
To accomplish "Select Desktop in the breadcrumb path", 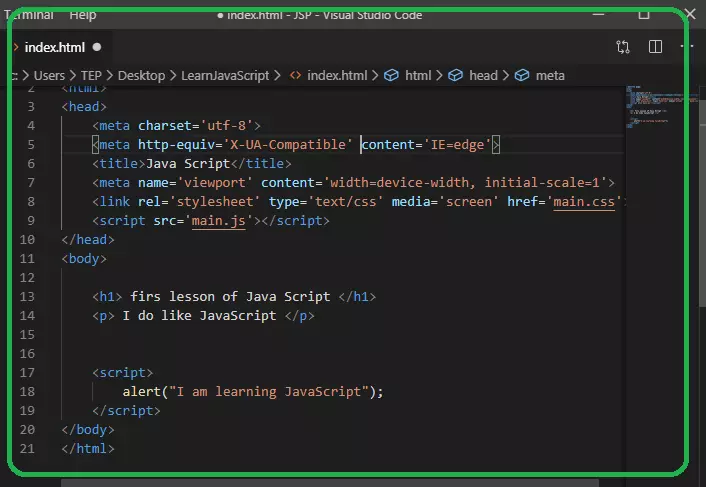I will [141, 76].
